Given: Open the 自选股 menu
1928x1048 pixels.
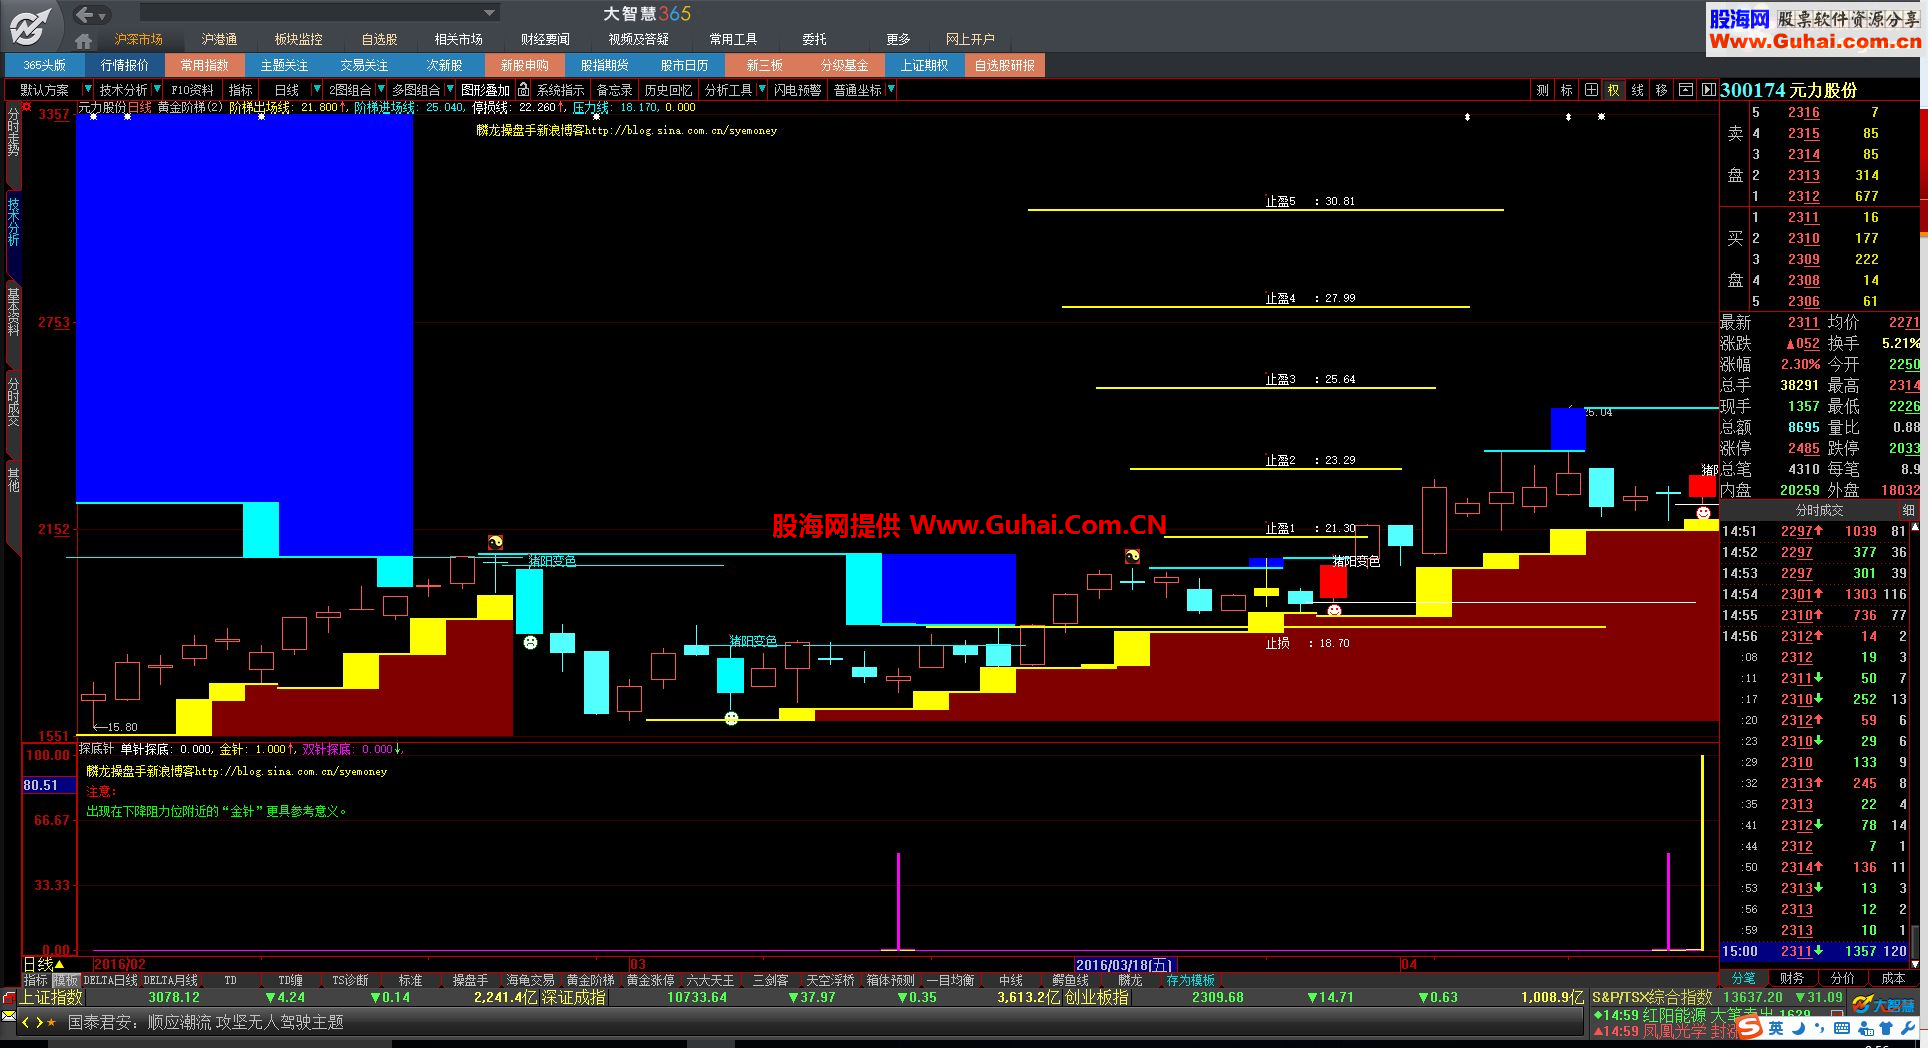Looking at the screenshot, I should (x=380, y=40).
